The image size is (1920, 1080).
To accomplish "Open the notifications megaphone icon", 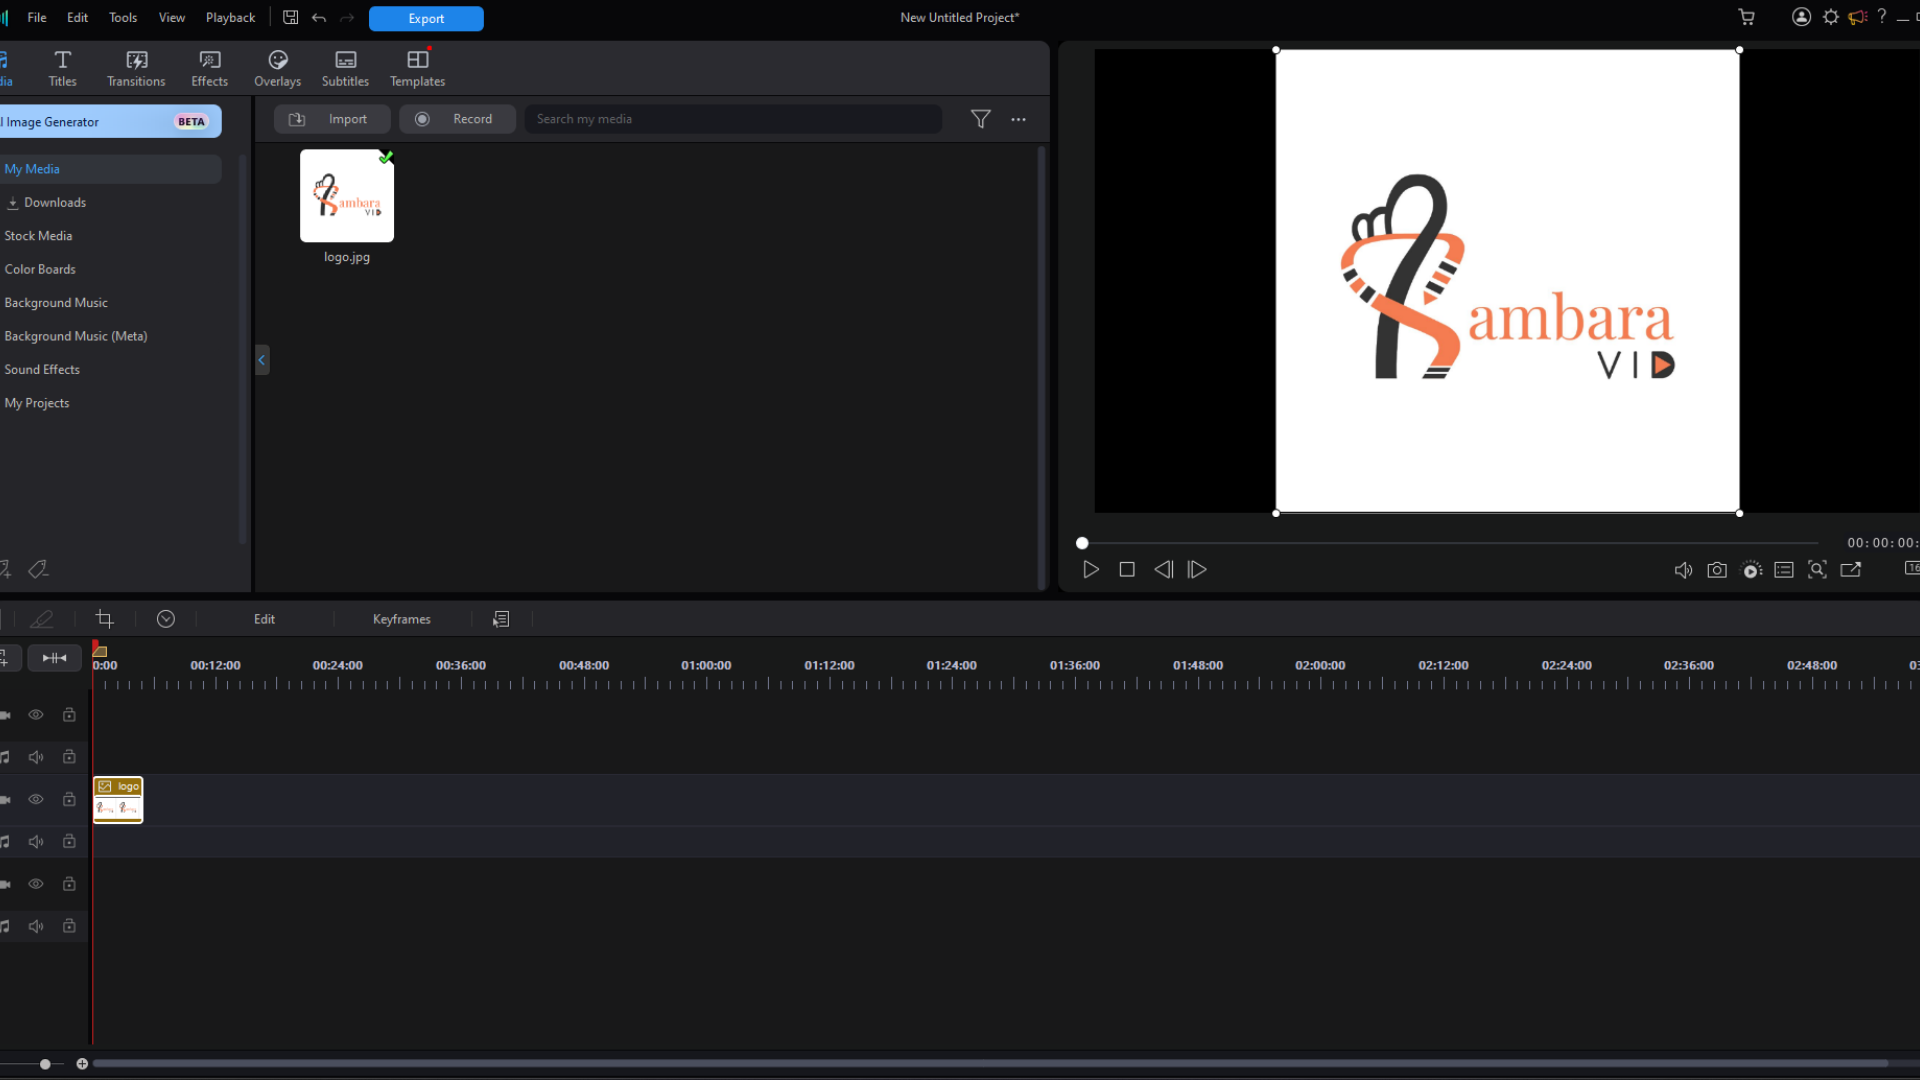I will coord(1857,17).
